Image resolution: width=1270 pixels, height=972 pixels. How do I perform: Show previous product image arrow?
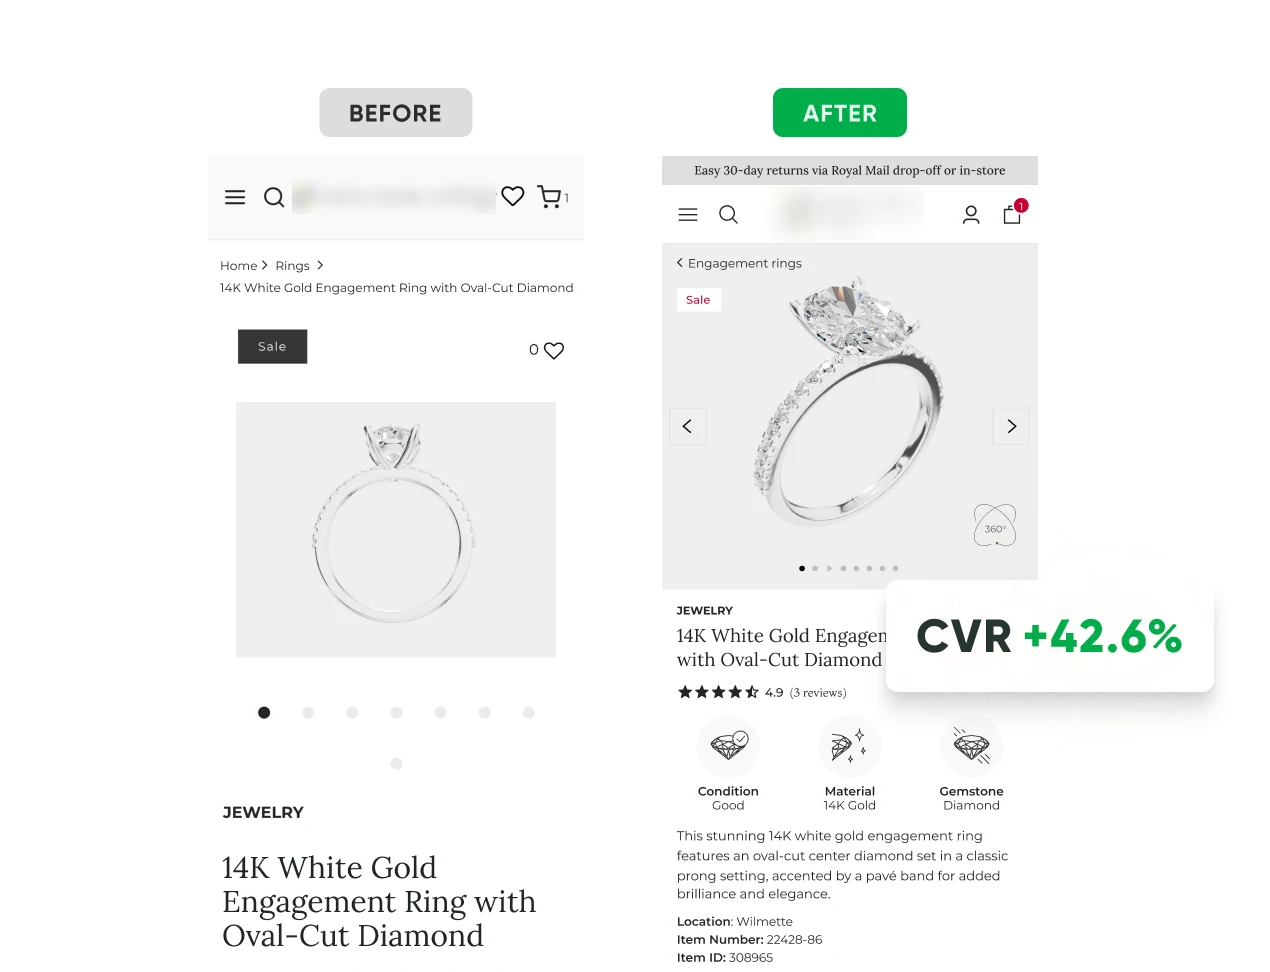tap(688, 426)
